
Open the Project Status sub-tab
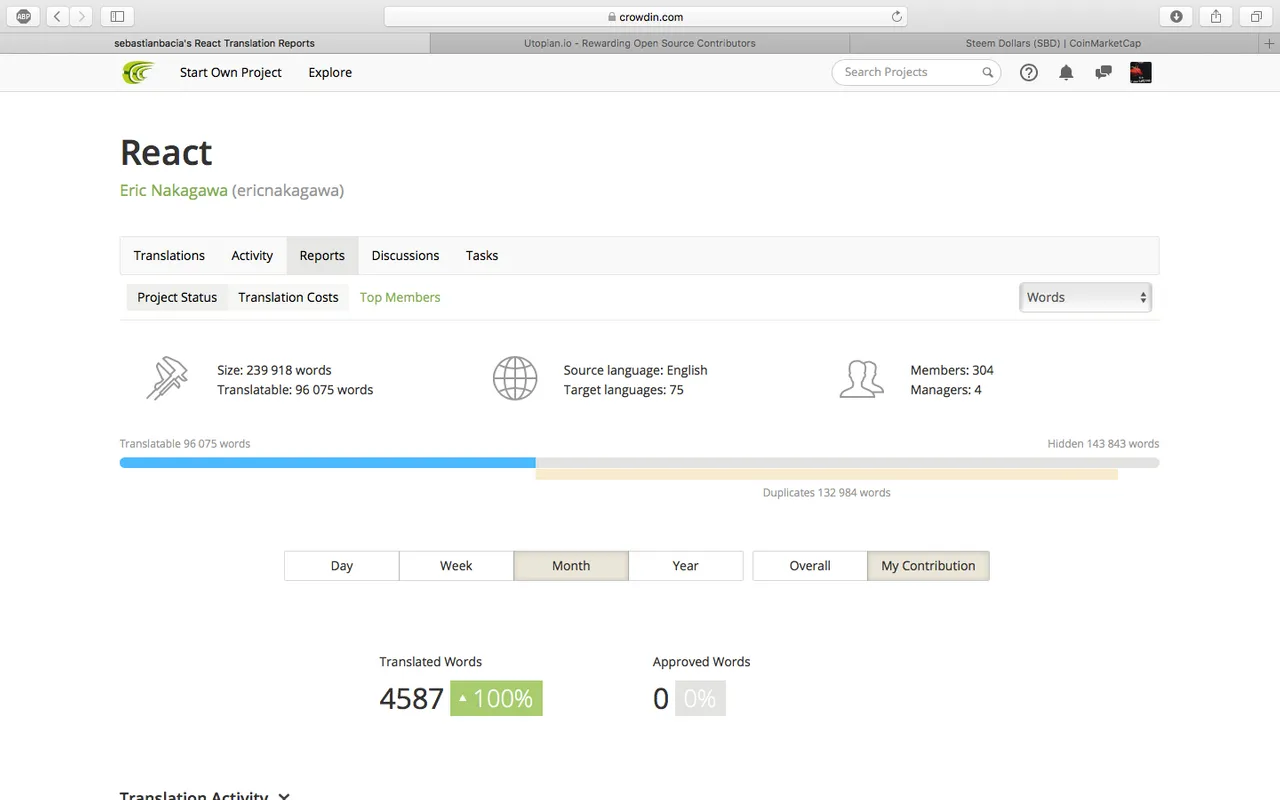[177, 297]
